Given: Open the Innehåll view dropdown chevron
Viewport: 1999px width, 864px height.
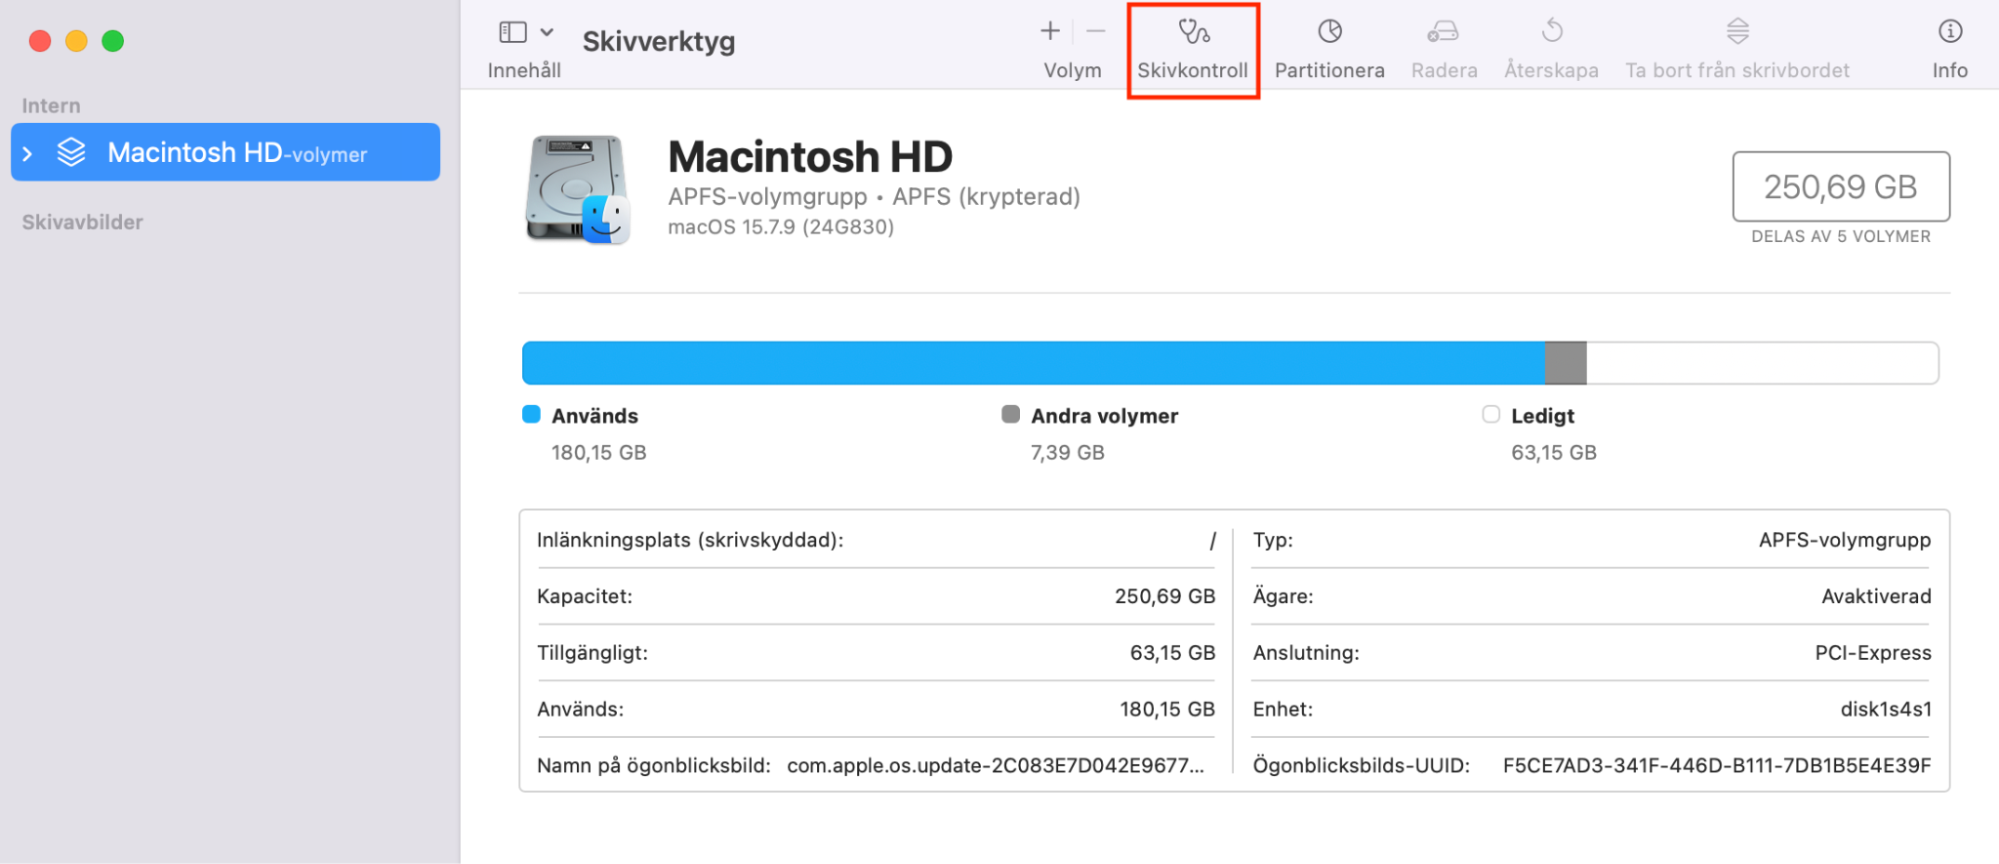Looking at the screenshot, I should [x=547, y=32].
